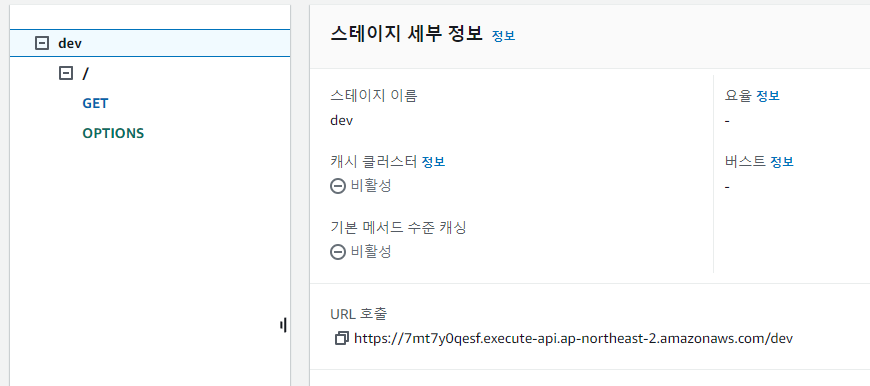Click the URL 호출 label
870x386 pixels.
(x=358, y=314)
